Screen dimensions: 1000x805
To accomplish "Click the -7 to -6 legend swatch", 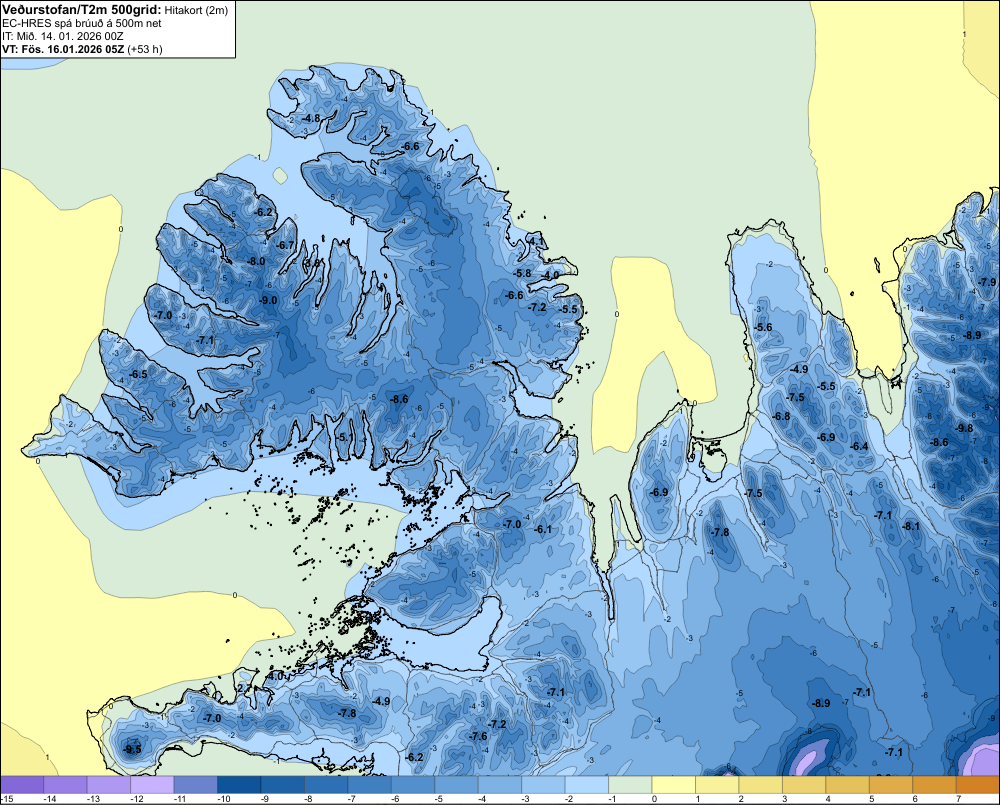I will pyautogui.click(x=369, y=785).
